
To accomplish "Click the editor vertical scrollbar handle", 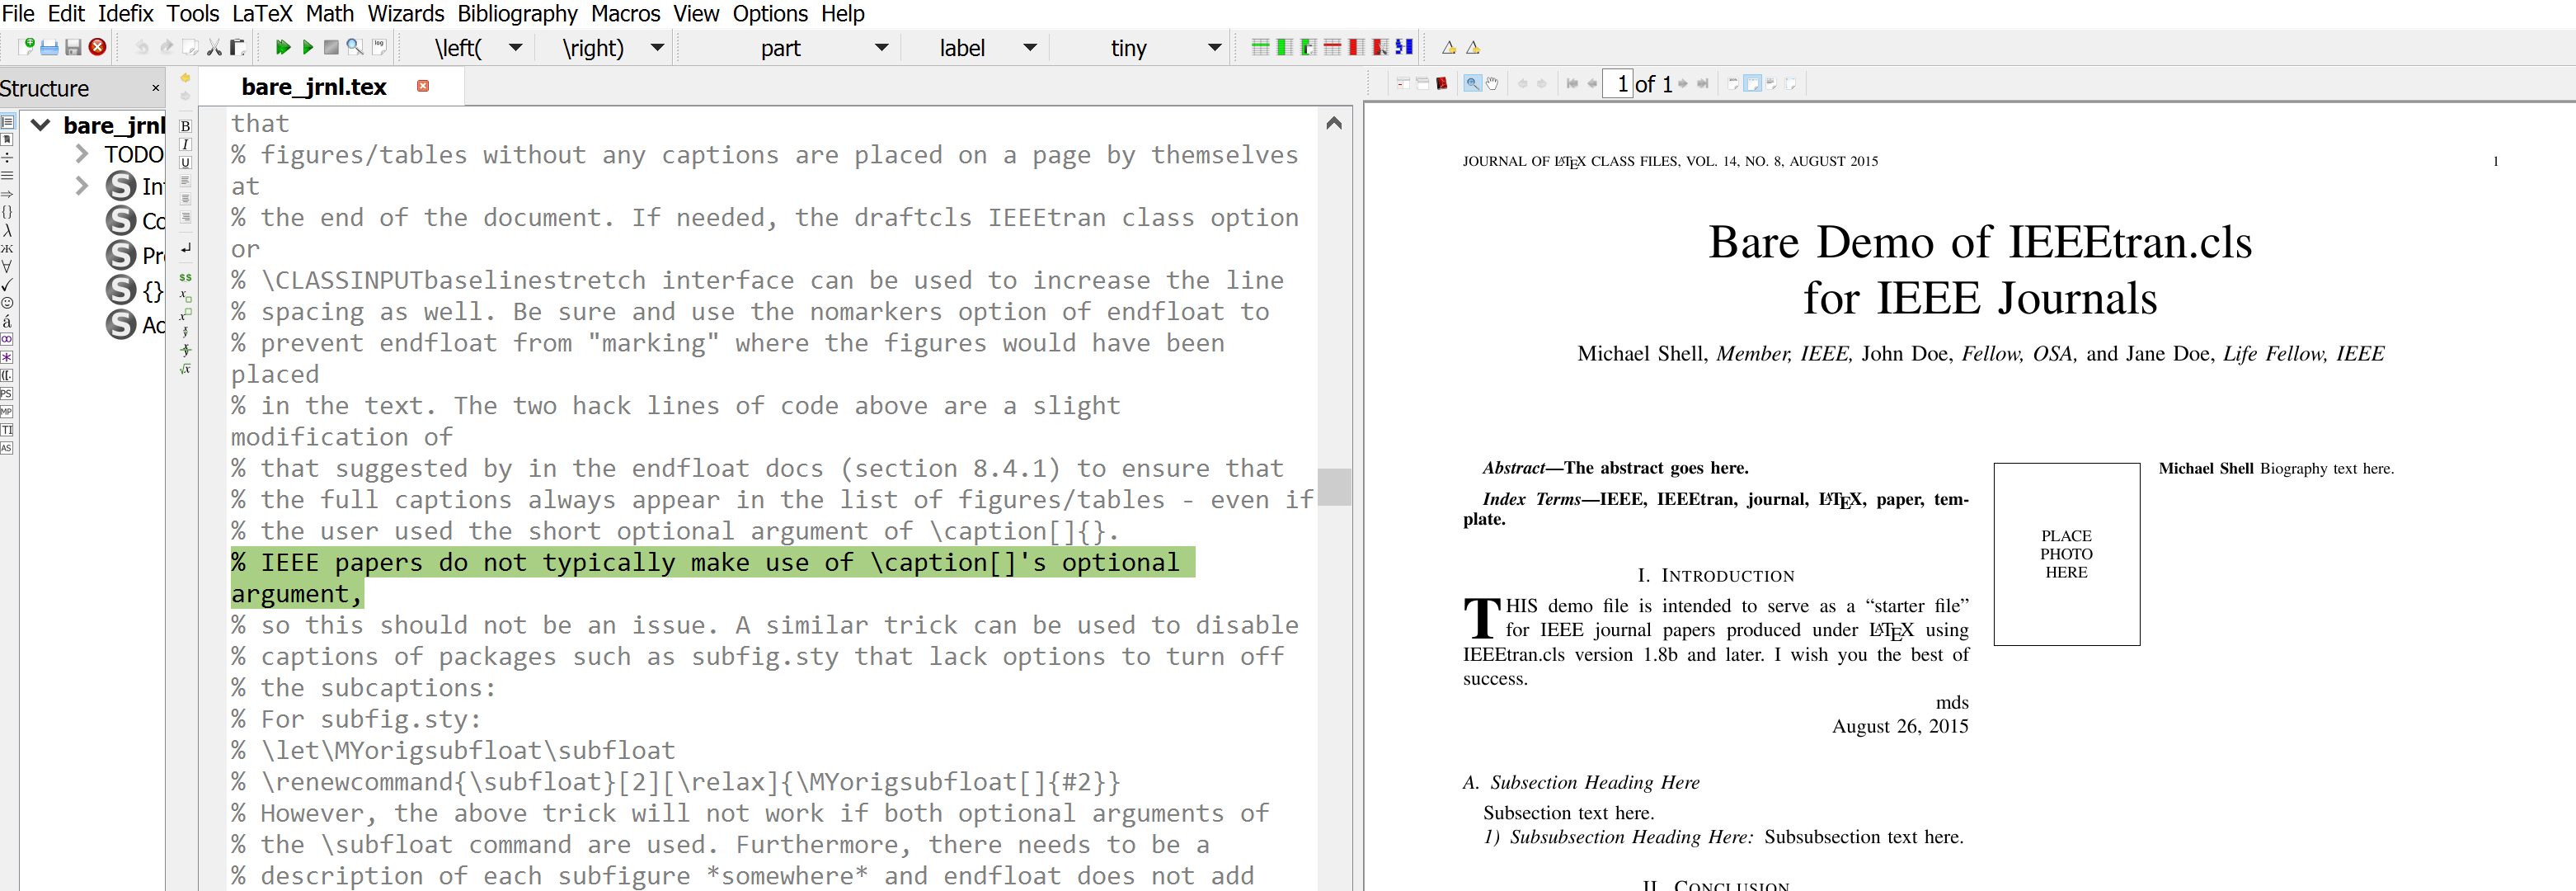I will click(x=1333, y=487).
